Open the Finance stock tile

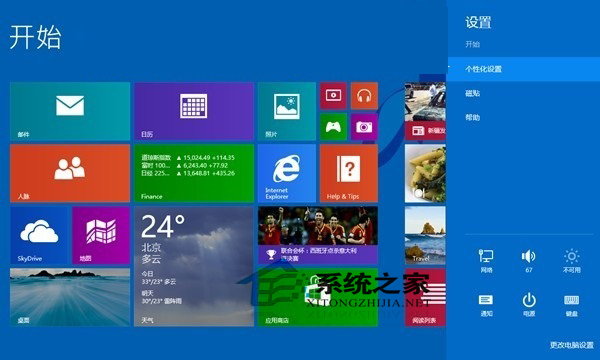(x=194, y=173)
